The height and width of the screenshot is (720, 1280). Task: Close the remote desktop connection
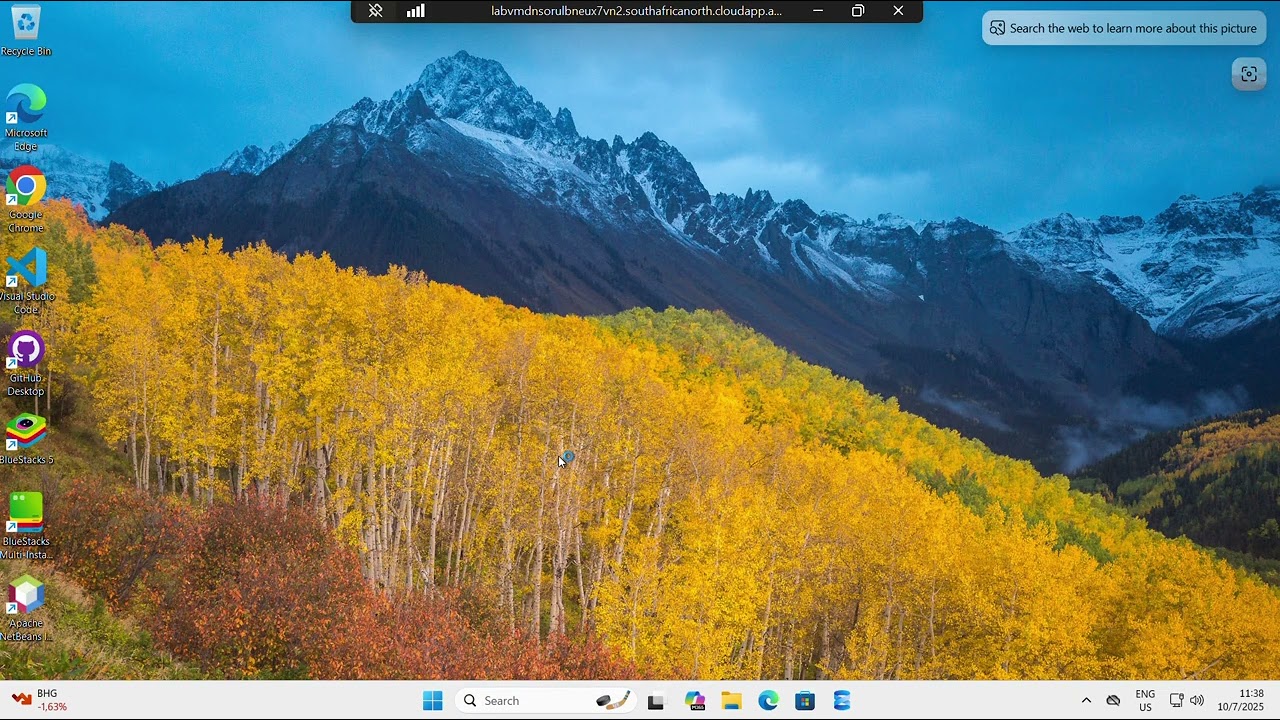coord(898,11)
